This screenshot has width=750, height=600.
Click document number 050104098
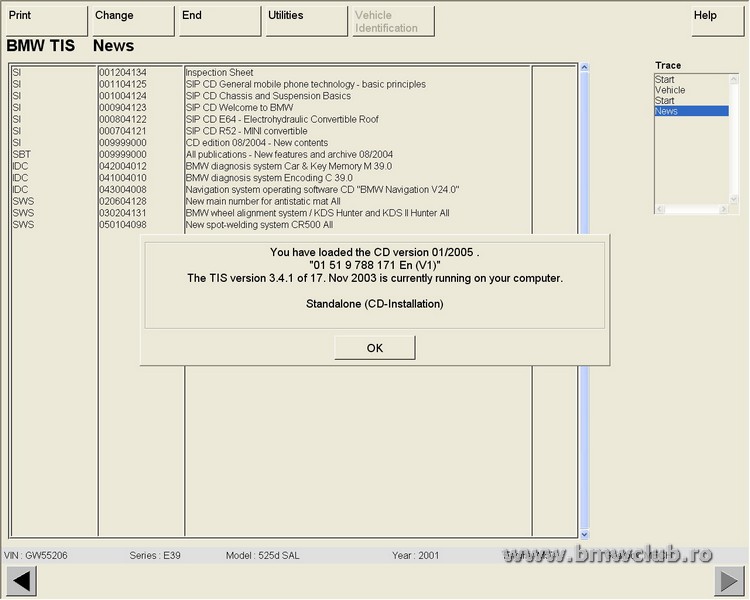tap(123, 225)
